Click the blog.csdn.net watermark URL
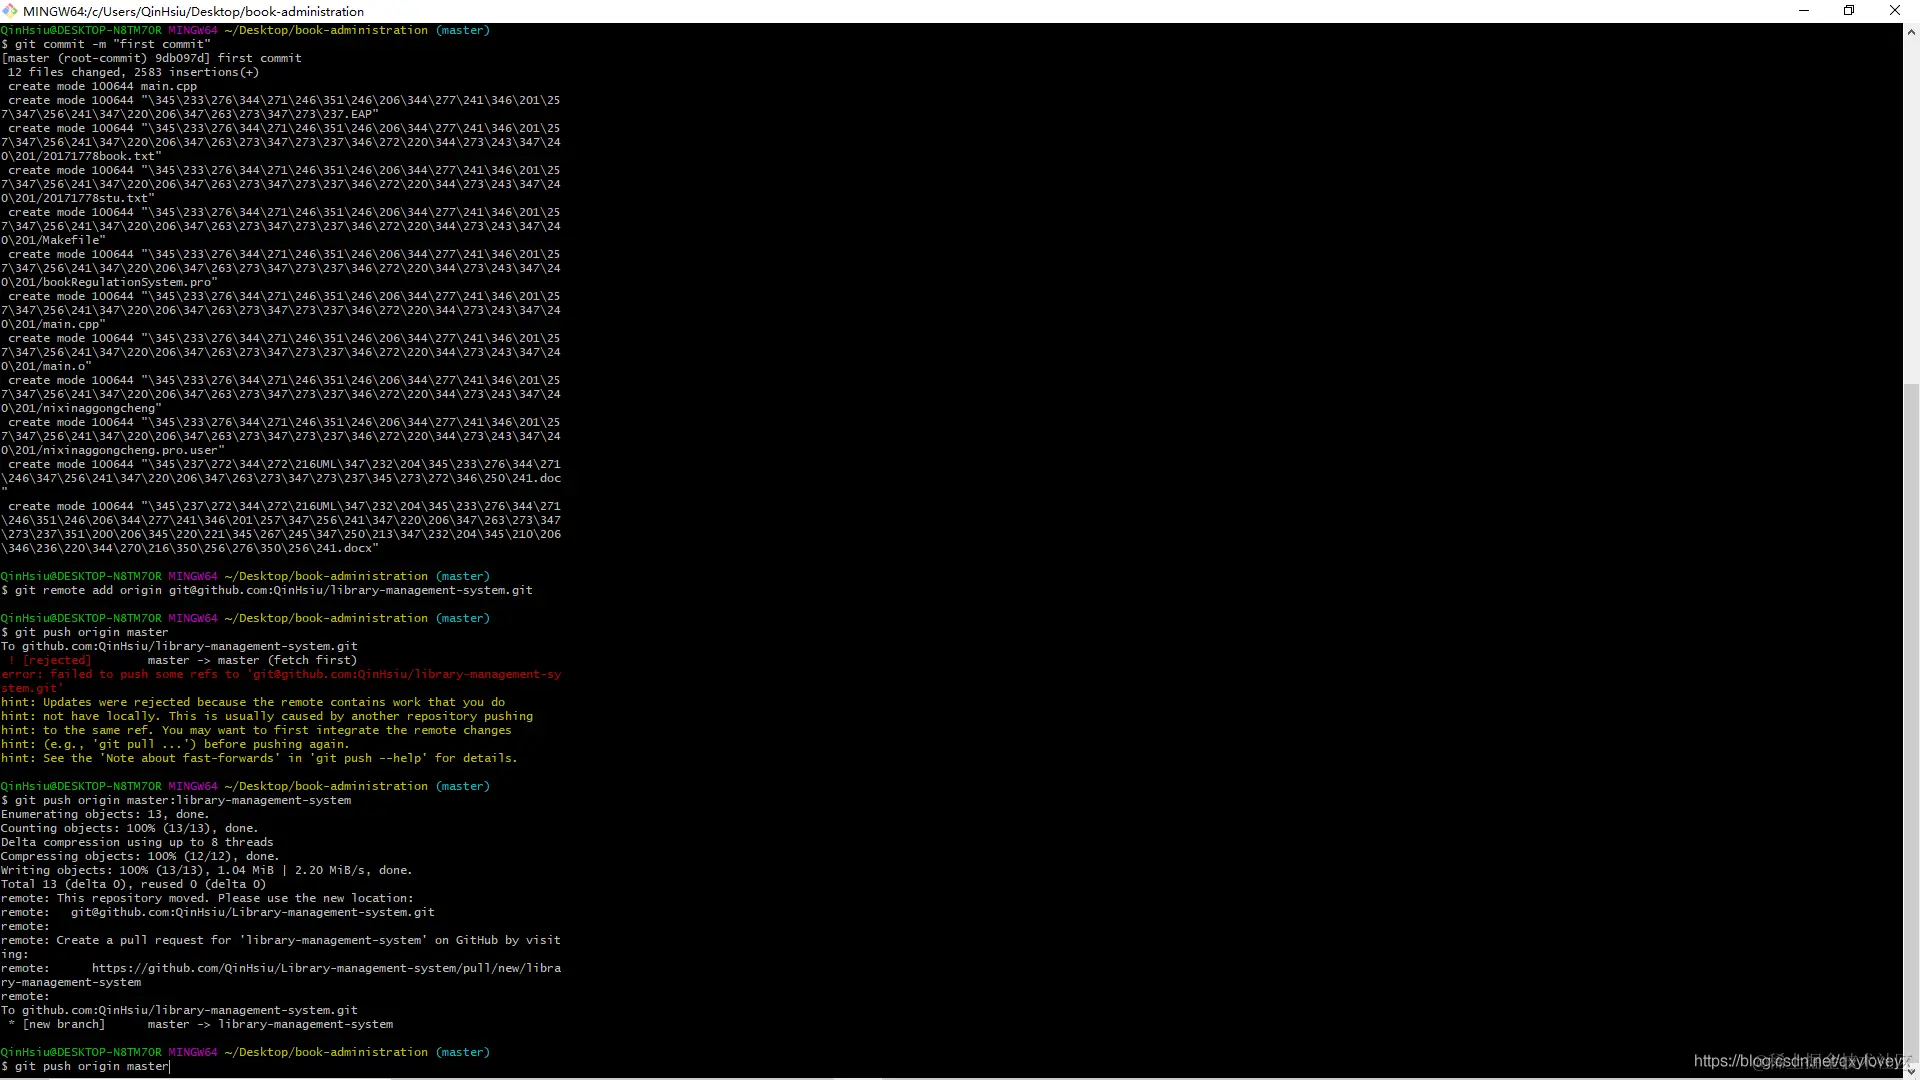Image resolution: width=1920 pixels, height=1080 pixels. 1800,1061
